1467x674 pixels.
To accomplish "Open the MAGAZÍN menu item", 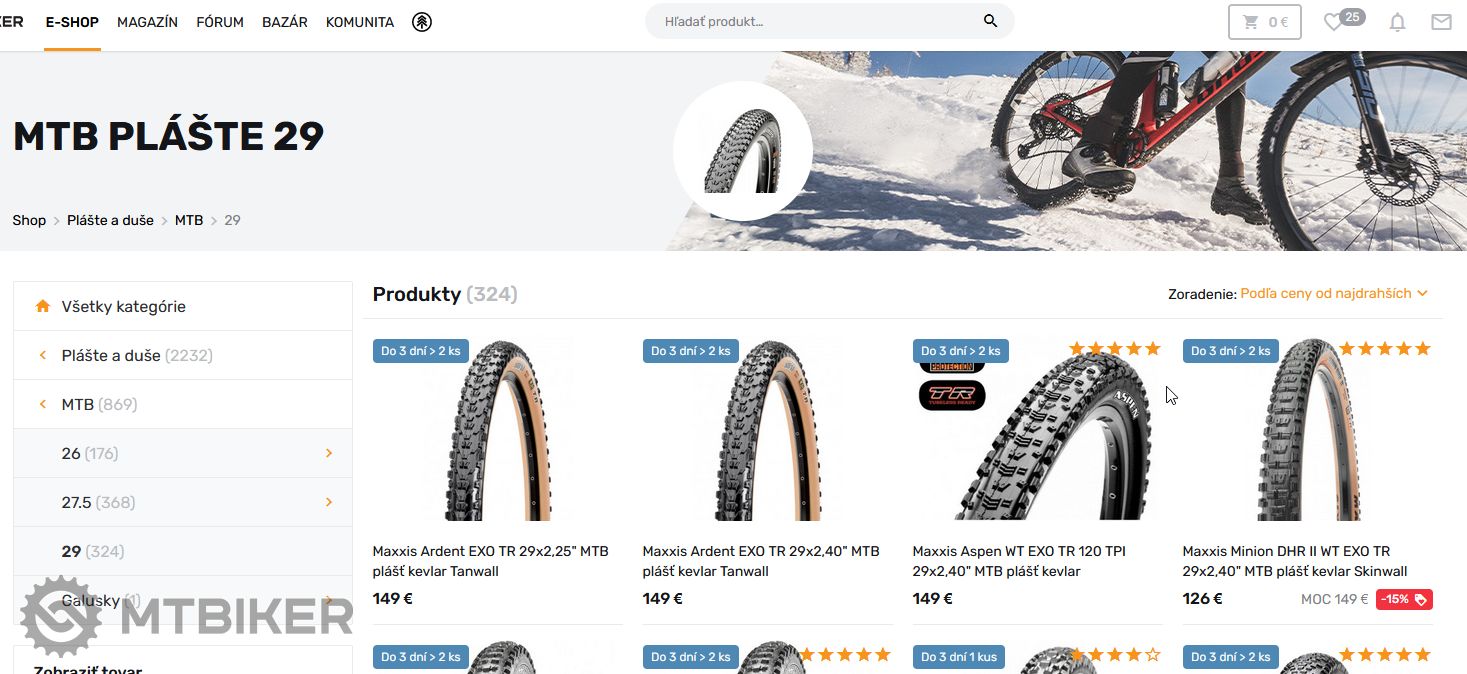I will tap(147, 22).
